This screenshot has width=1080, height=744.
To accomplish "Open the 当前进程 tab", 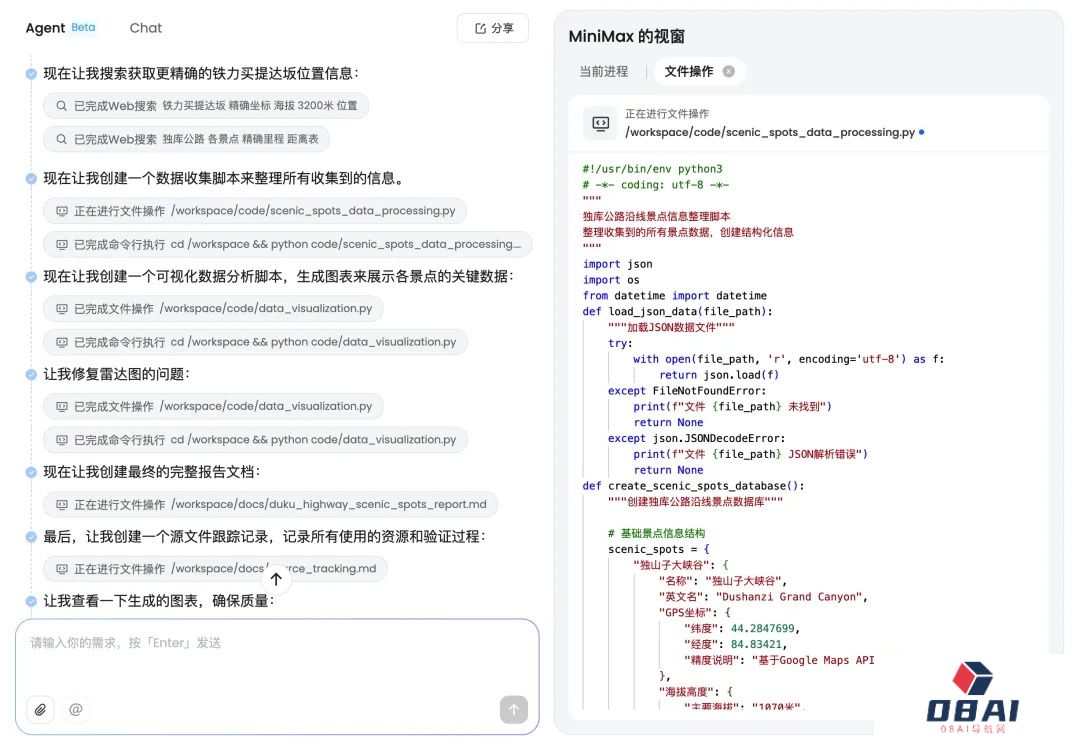I will [x=603, y=72].
